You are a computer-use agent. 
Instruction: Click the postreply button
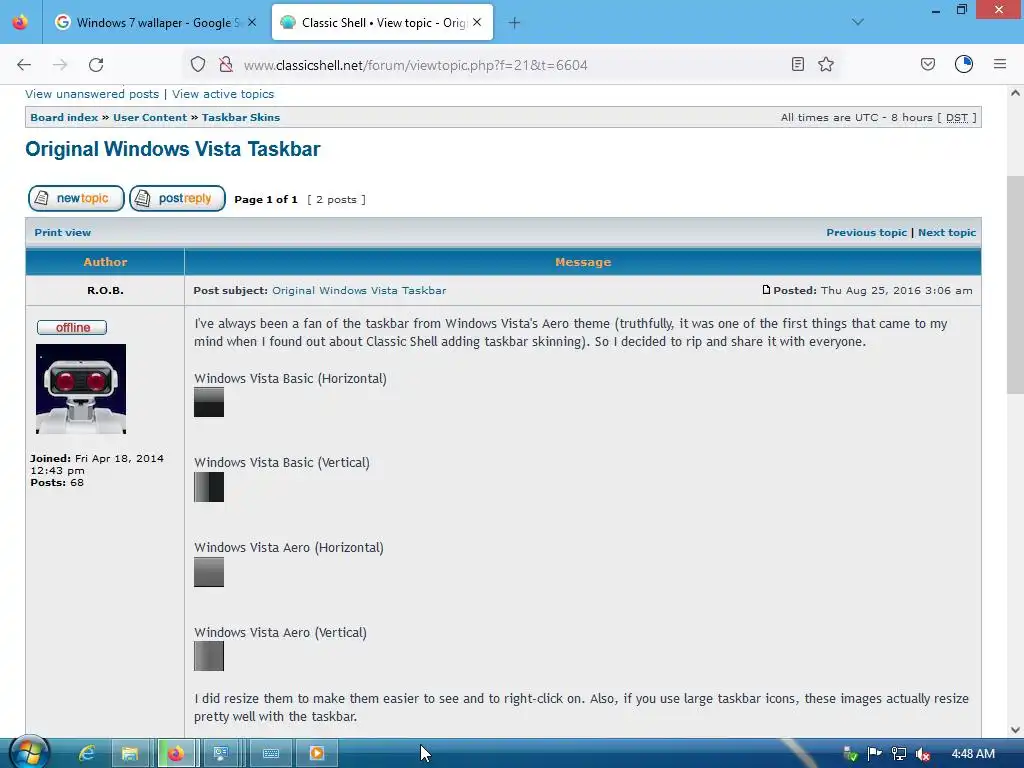click(177, 199)
